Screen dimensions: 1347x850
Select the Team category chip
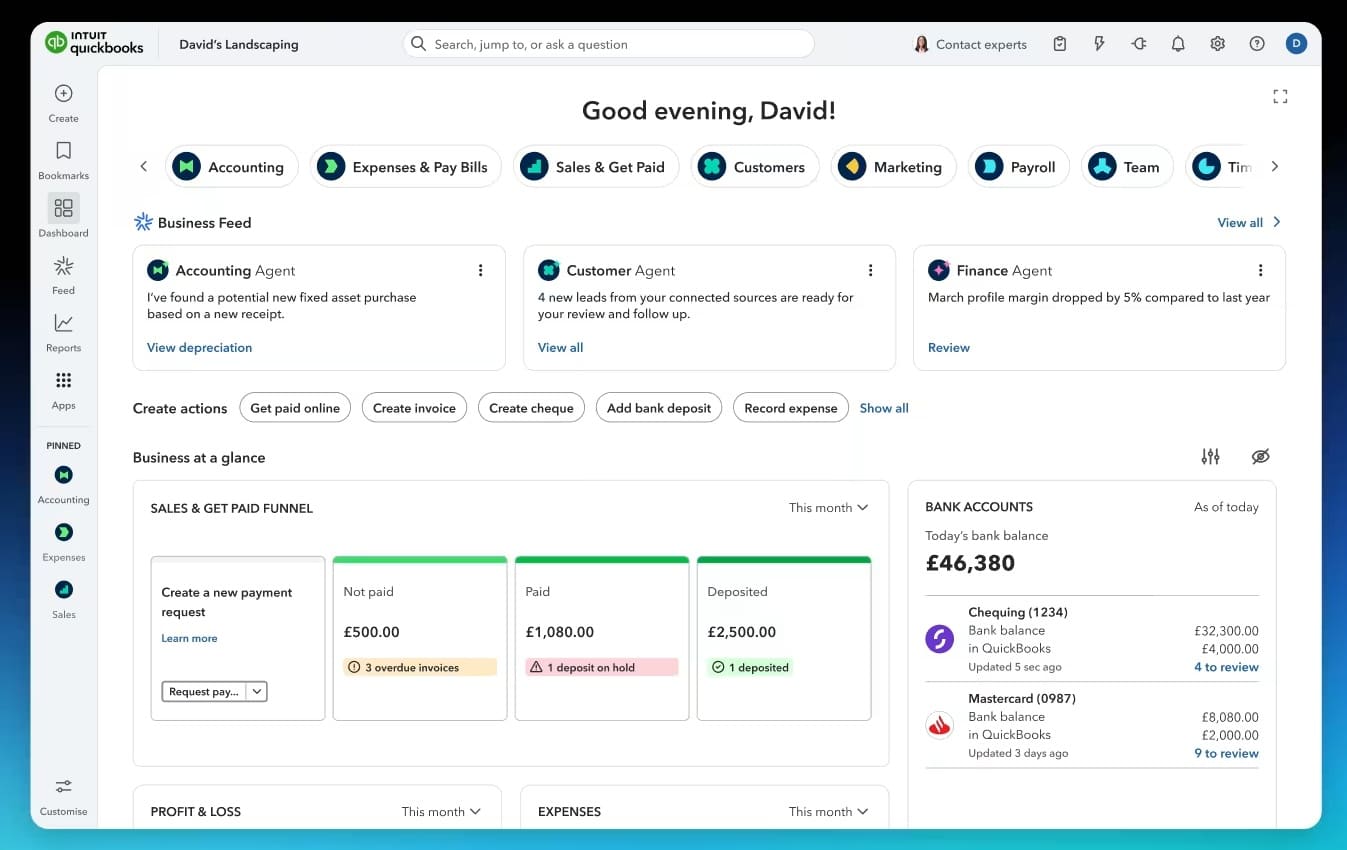(x=1128, y=167)
